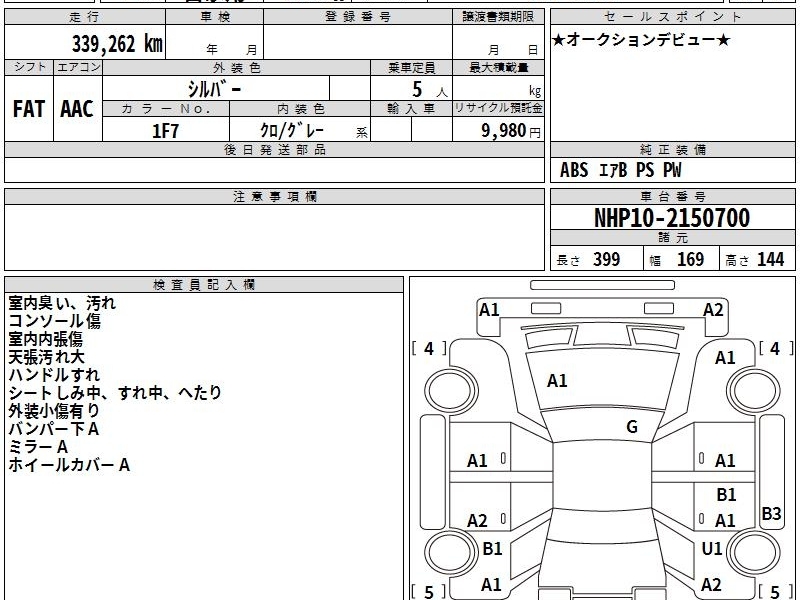This screenshot has width=800, height=600.
Task: Click the カラーNo. header cell
Action: (x=166, y=109)
